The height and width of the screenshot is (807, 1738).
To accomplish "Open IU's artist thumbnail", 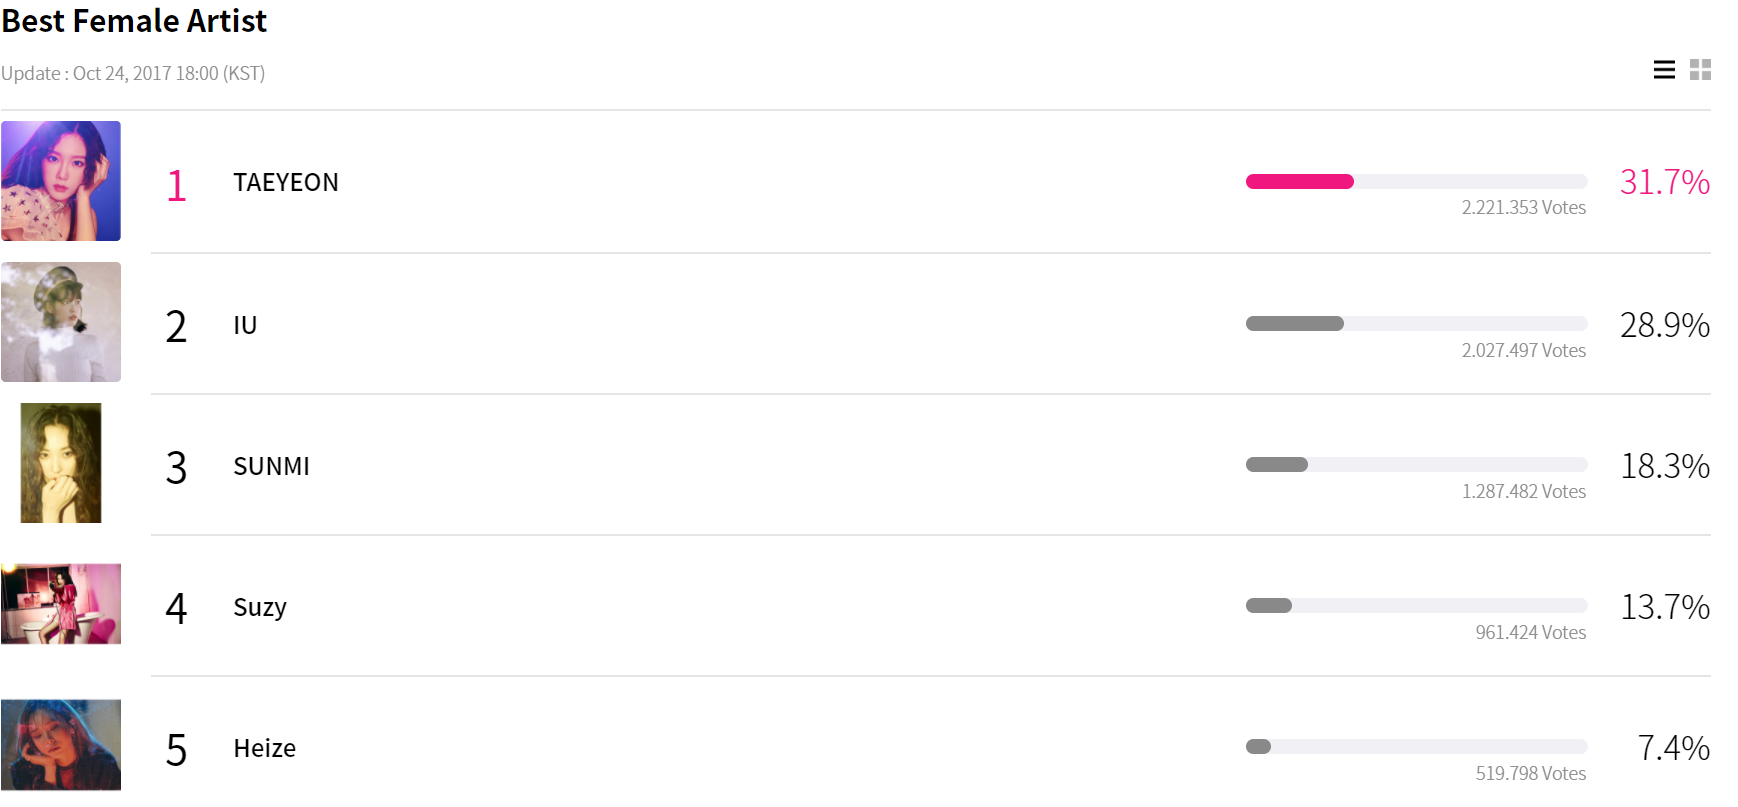I will (61, 322).
